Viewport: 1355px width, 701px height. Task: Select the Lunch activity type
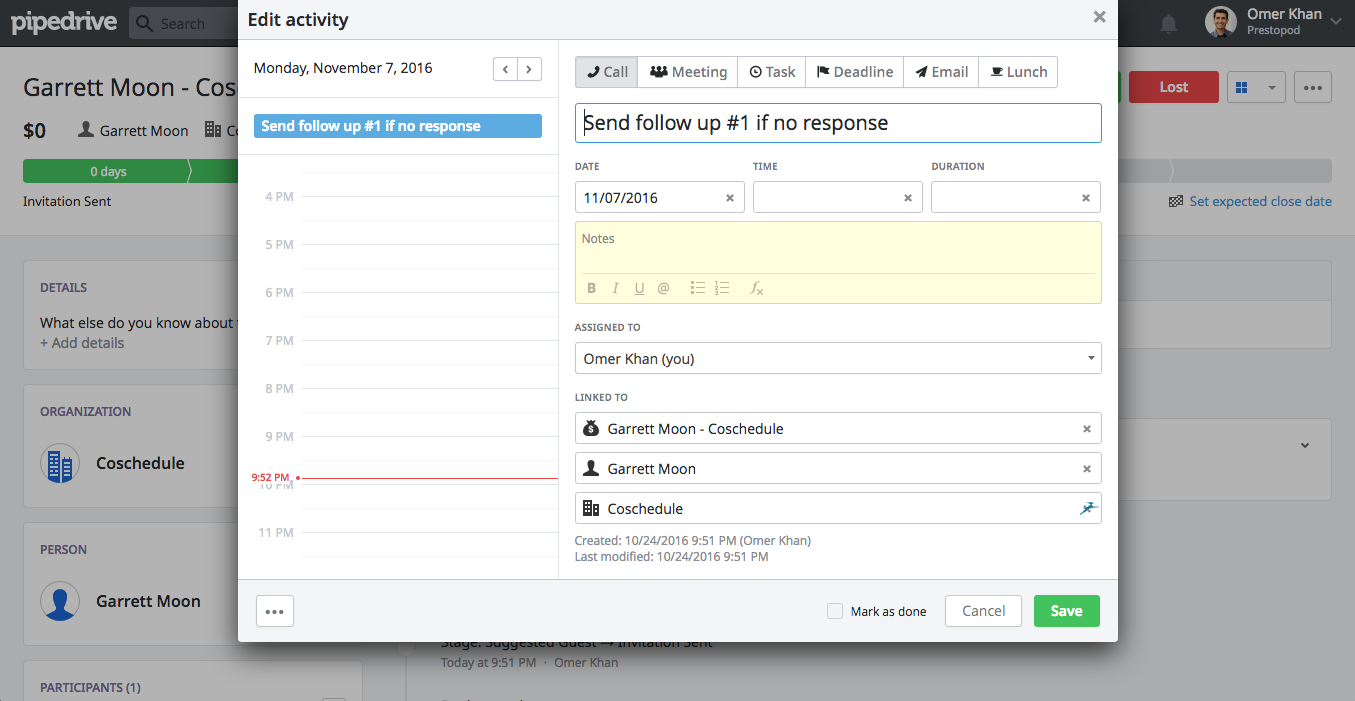[1018, 72]
